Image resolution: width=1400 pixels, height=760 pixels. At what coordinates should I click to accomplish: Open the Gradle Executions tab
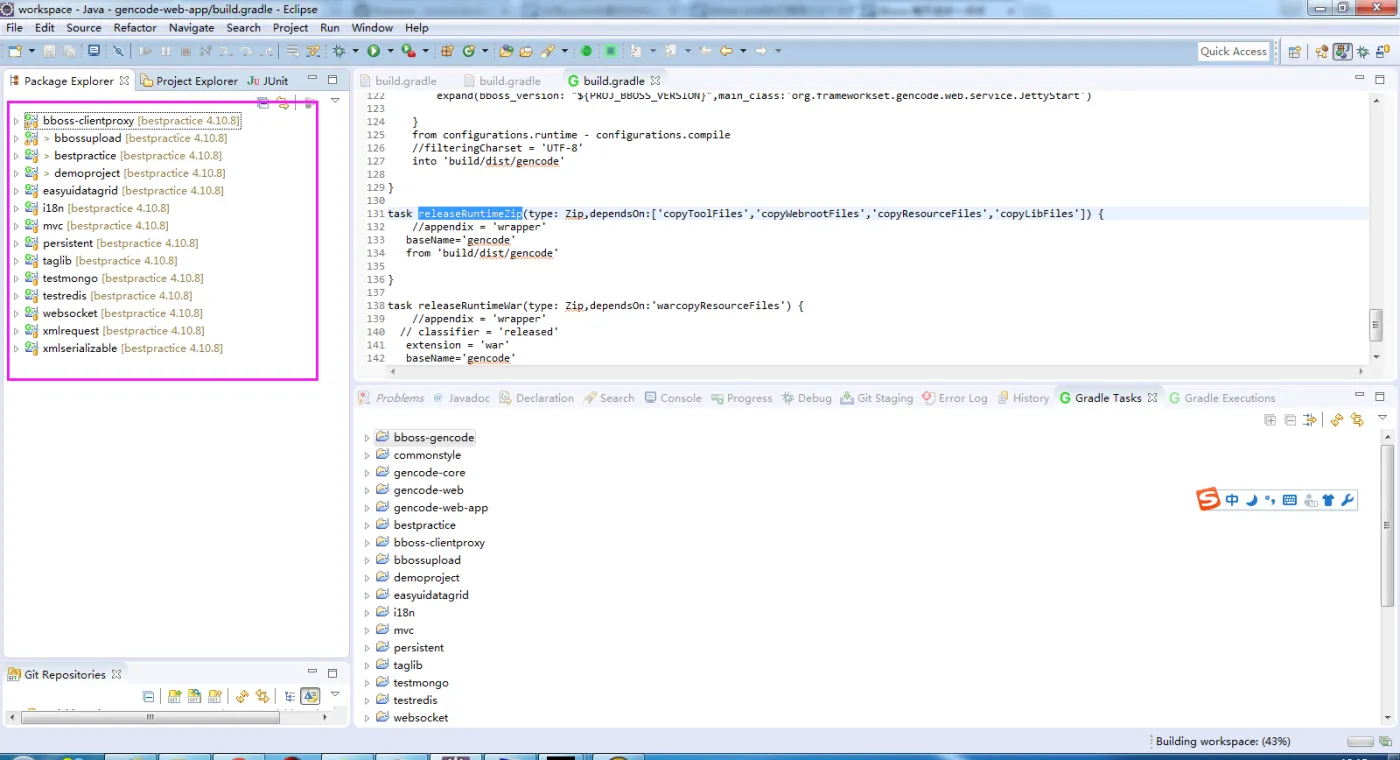click(1222, 398)
